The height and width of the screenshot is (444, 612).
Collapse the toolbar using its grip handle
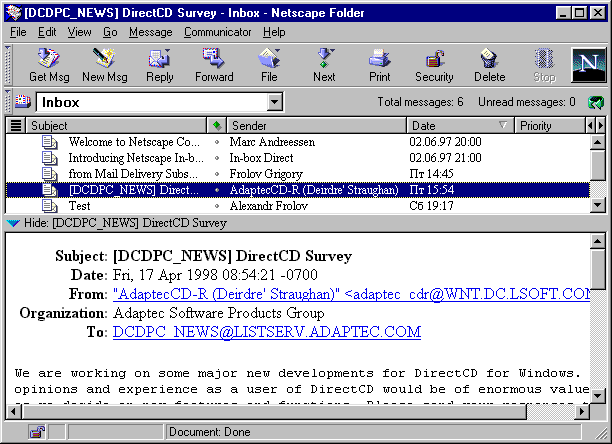tap(7, 65)
